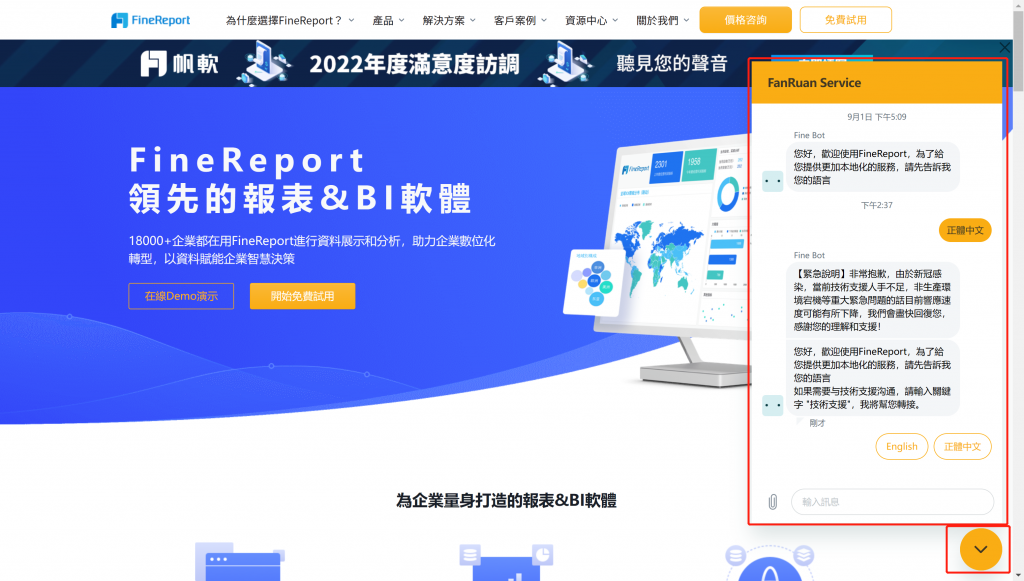
Task: Click the 領先的報表&BI軟體 hero headline
Action: pos(299,198)
